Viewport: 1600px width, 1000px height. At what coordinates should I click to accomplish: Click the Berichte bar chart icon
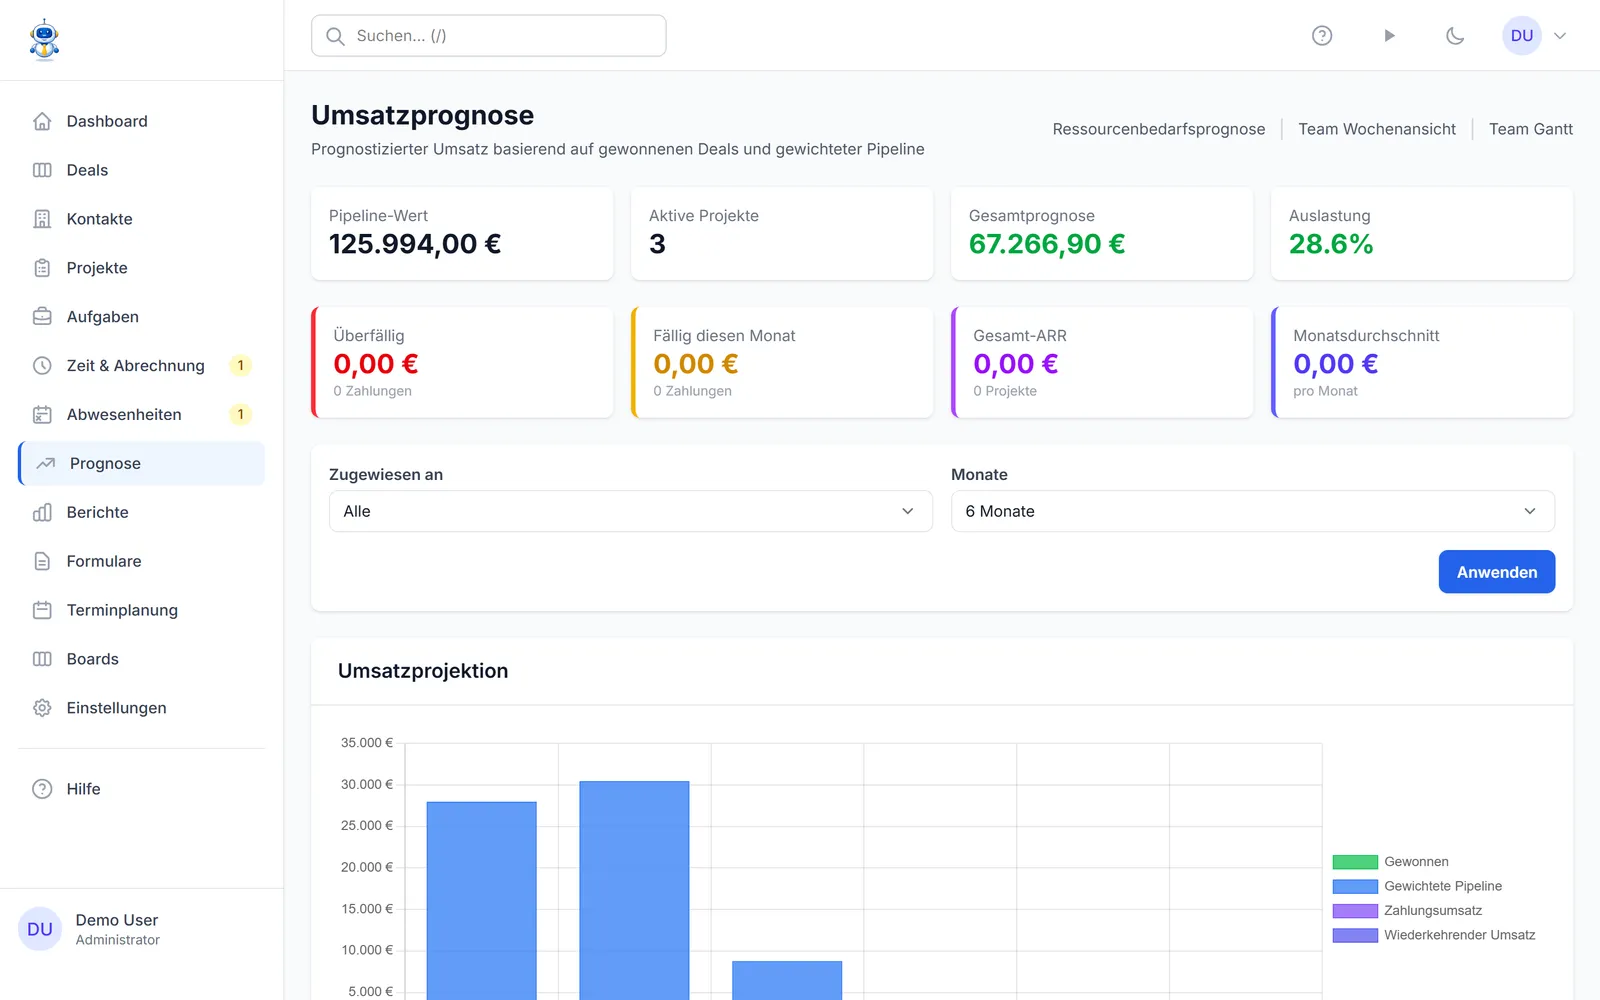point(42,513)
